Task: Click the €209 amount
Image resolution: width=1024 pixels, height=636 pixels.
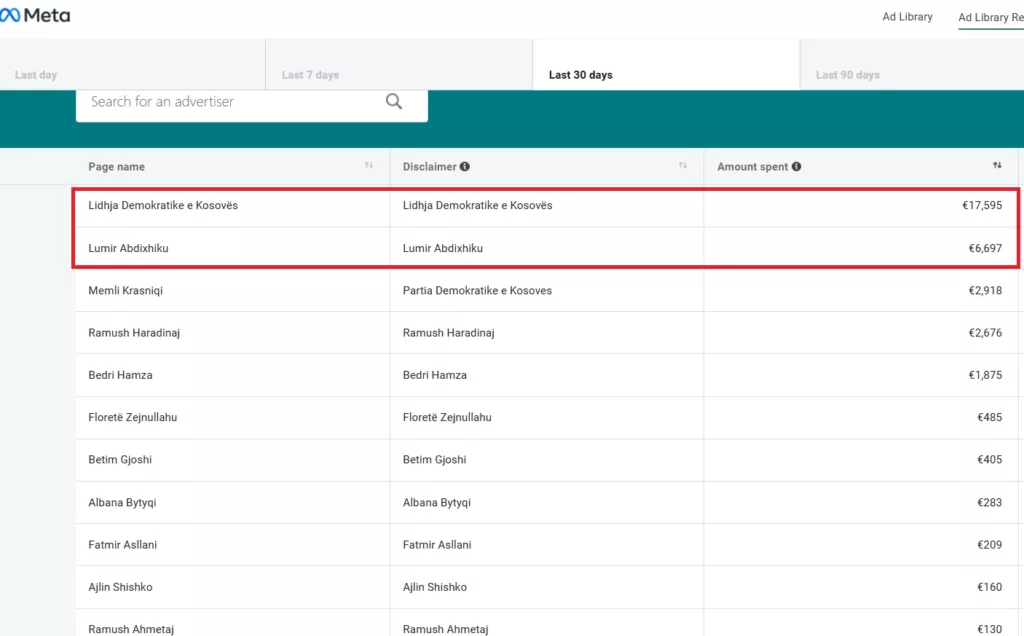Action: click(x=989, y=545)
